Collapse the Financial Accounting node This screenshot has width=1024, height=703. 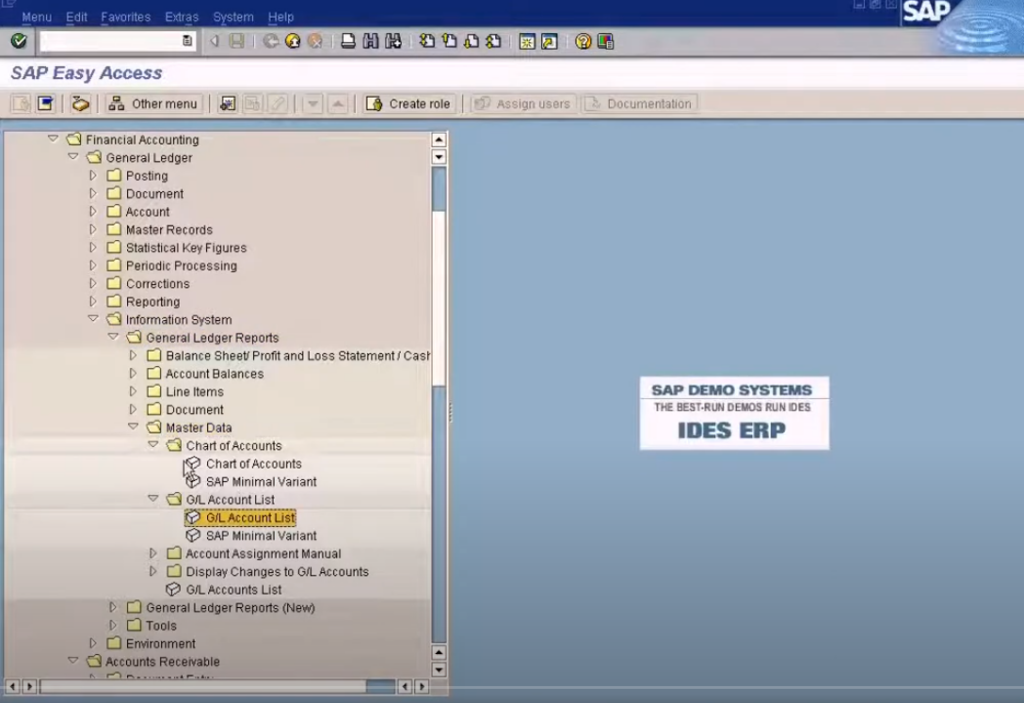tap(53, 139)
